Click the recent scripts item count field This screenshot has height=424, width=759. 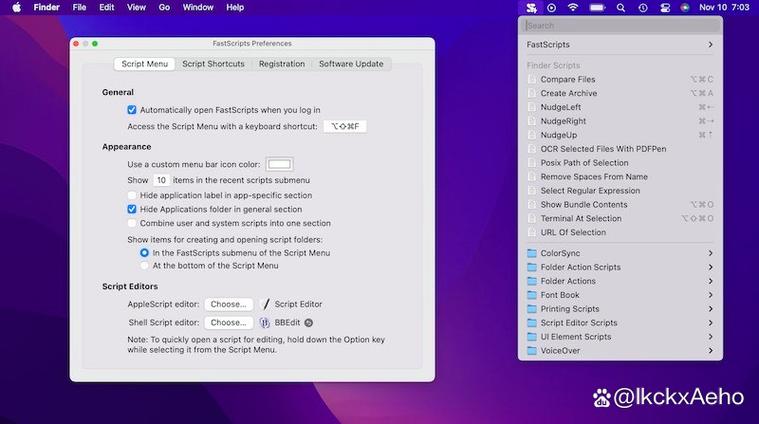[161, 180]
